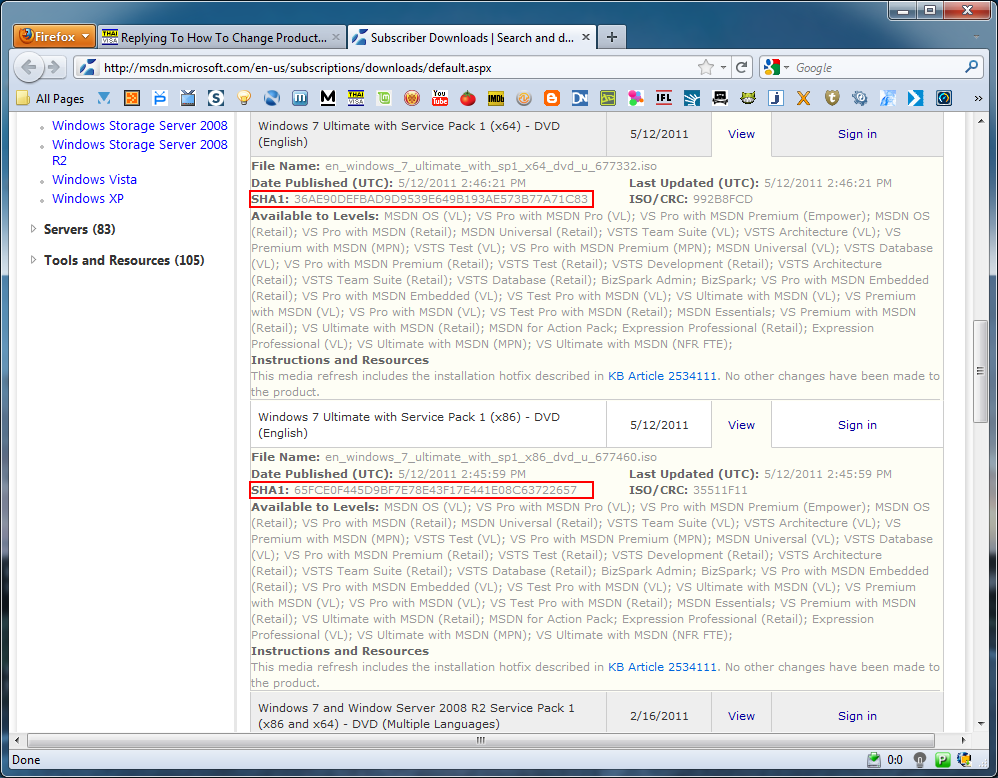Click the vertical scrollbar thumb

click(980, 371)
